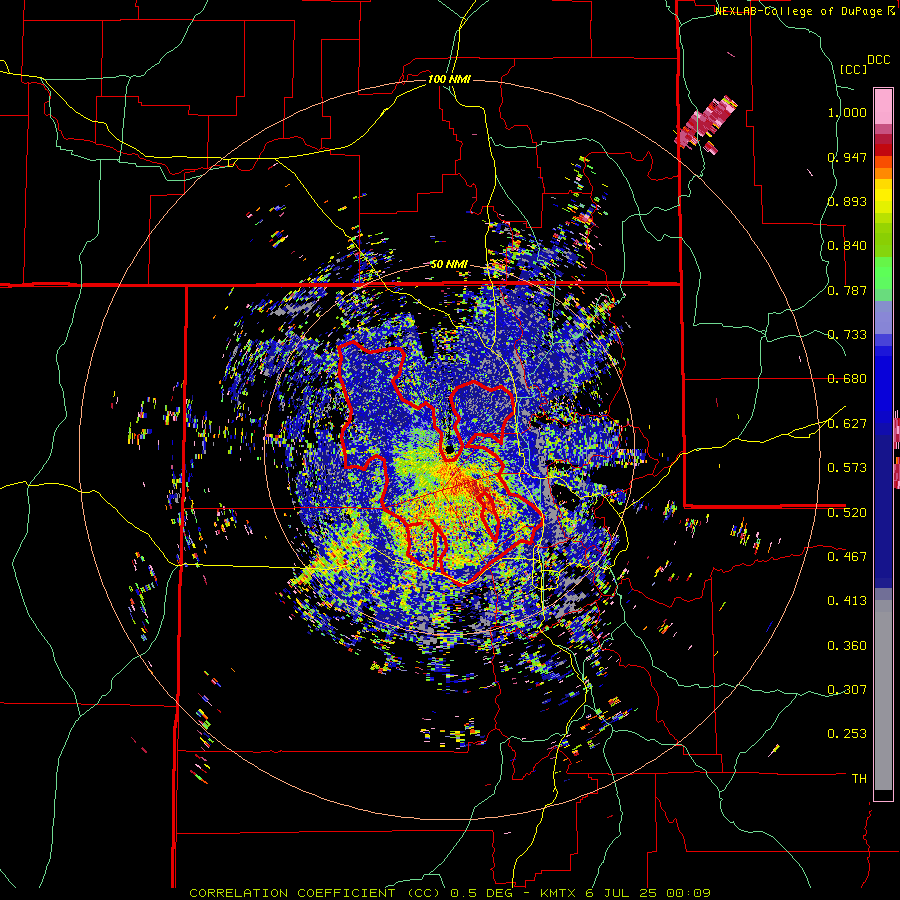Image resolution: width=900 pixels, height=900 pixels.
Task: Click the 0.307 scale value
Action: point(847,690)
